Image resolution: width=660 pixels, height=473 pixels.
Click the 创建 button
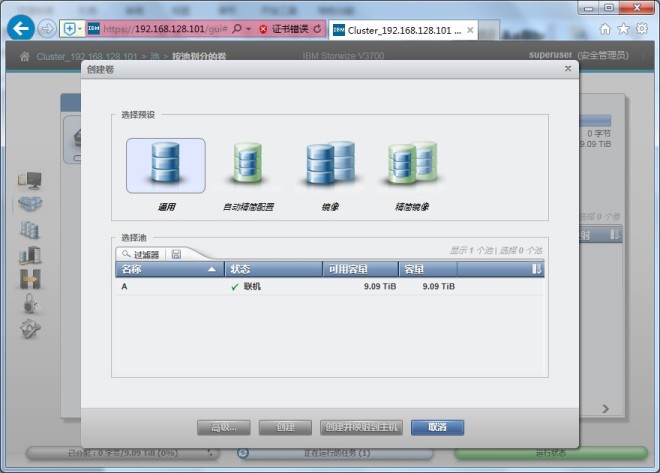click(285, 427)
